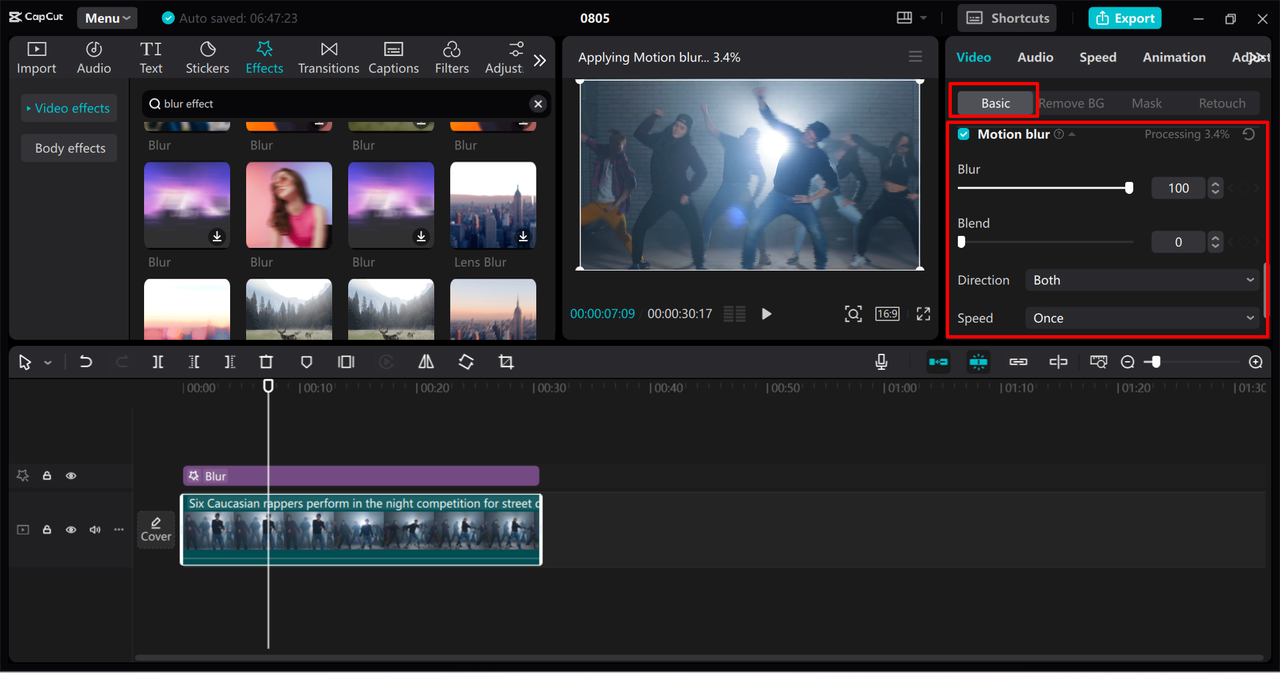Open the Stickers tab
The width and height of the screenshot is (1280, 673).
pos(207,58)
